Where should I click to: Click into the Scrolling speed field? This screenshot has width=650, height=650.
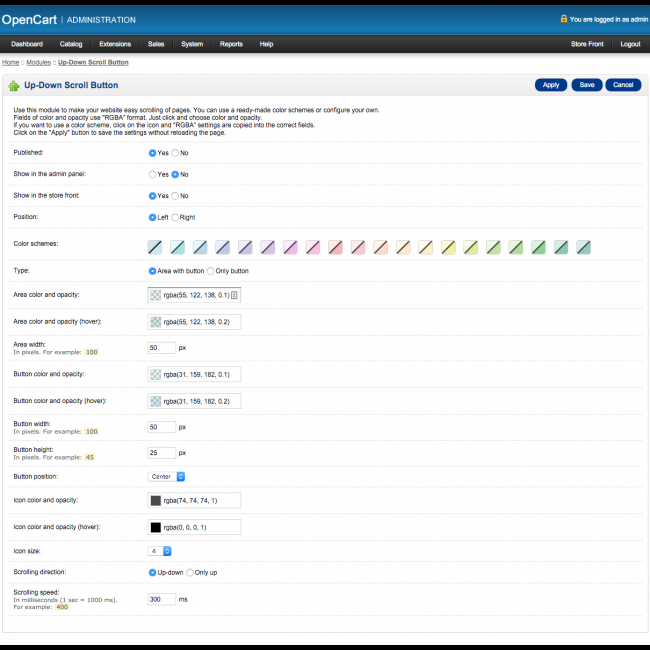tap(161, 599)
